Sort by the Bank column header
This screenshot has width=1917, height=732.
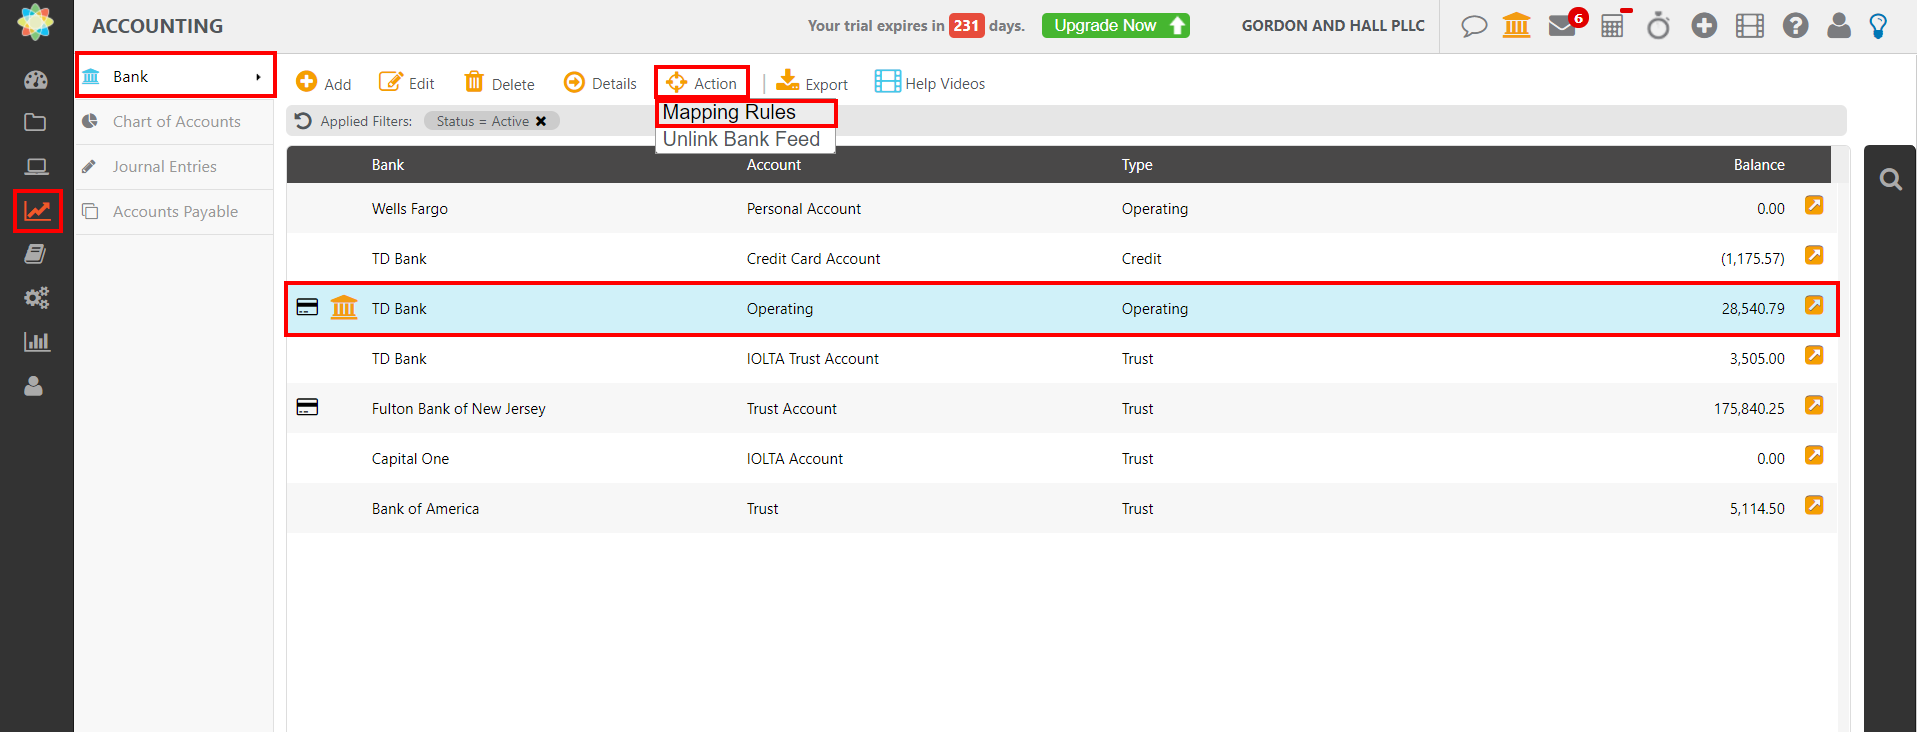388,165
